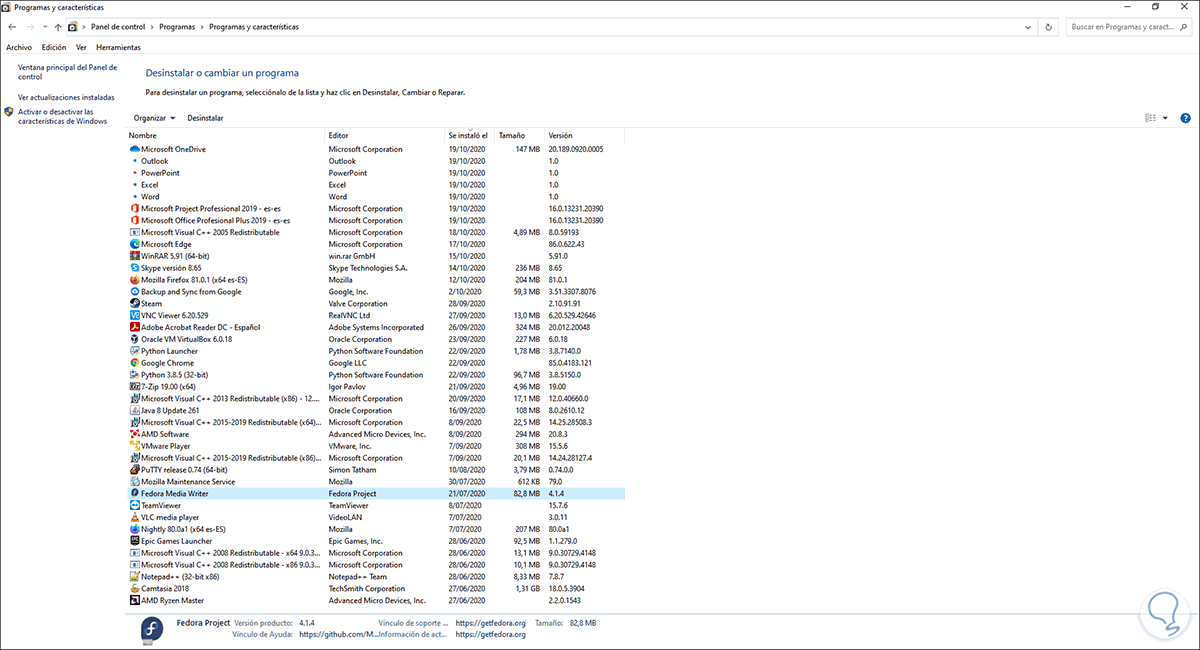Click the Oracle VM VirtualBox icon

pos(134,339)
